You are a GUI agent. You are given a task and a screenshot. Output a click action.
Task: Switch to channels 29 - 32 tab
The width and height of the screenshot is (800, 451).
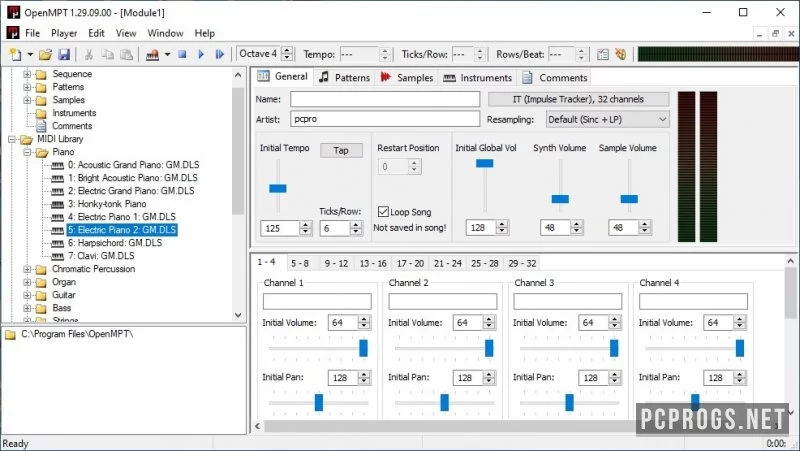tap(522, 263)
